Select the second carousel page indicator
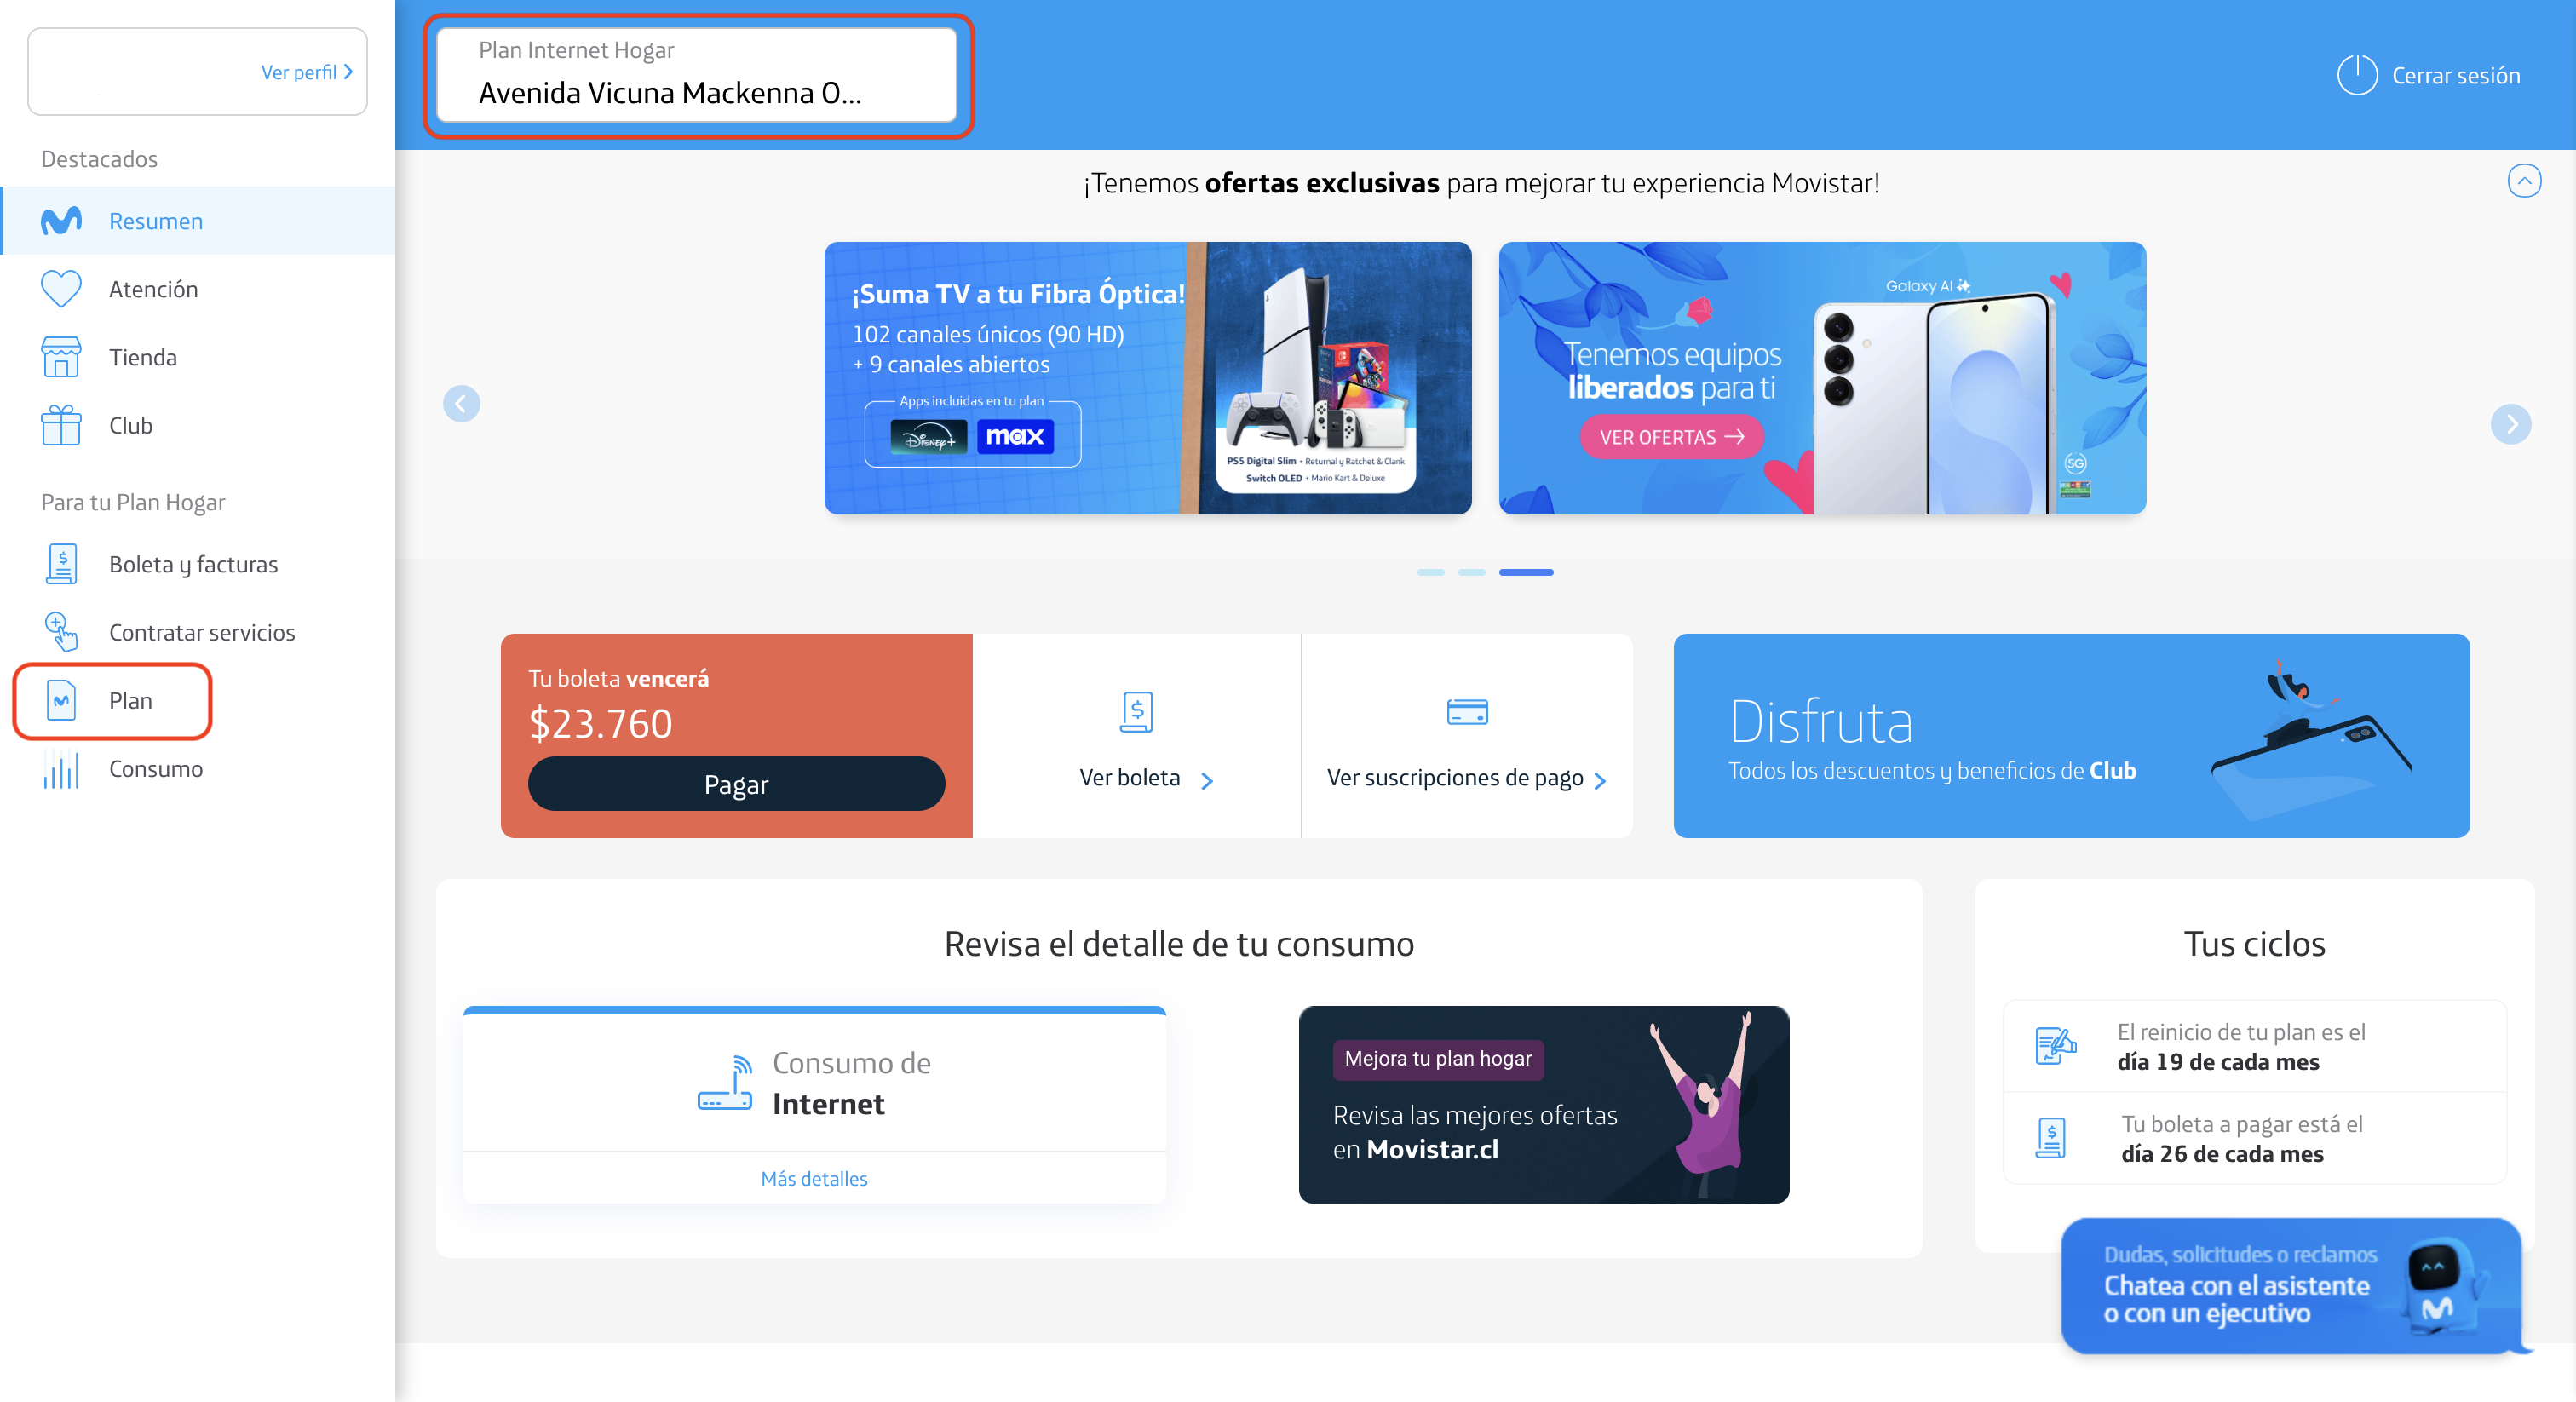This screenshot has width=2576, height=1402. (x=1471, y=572)
